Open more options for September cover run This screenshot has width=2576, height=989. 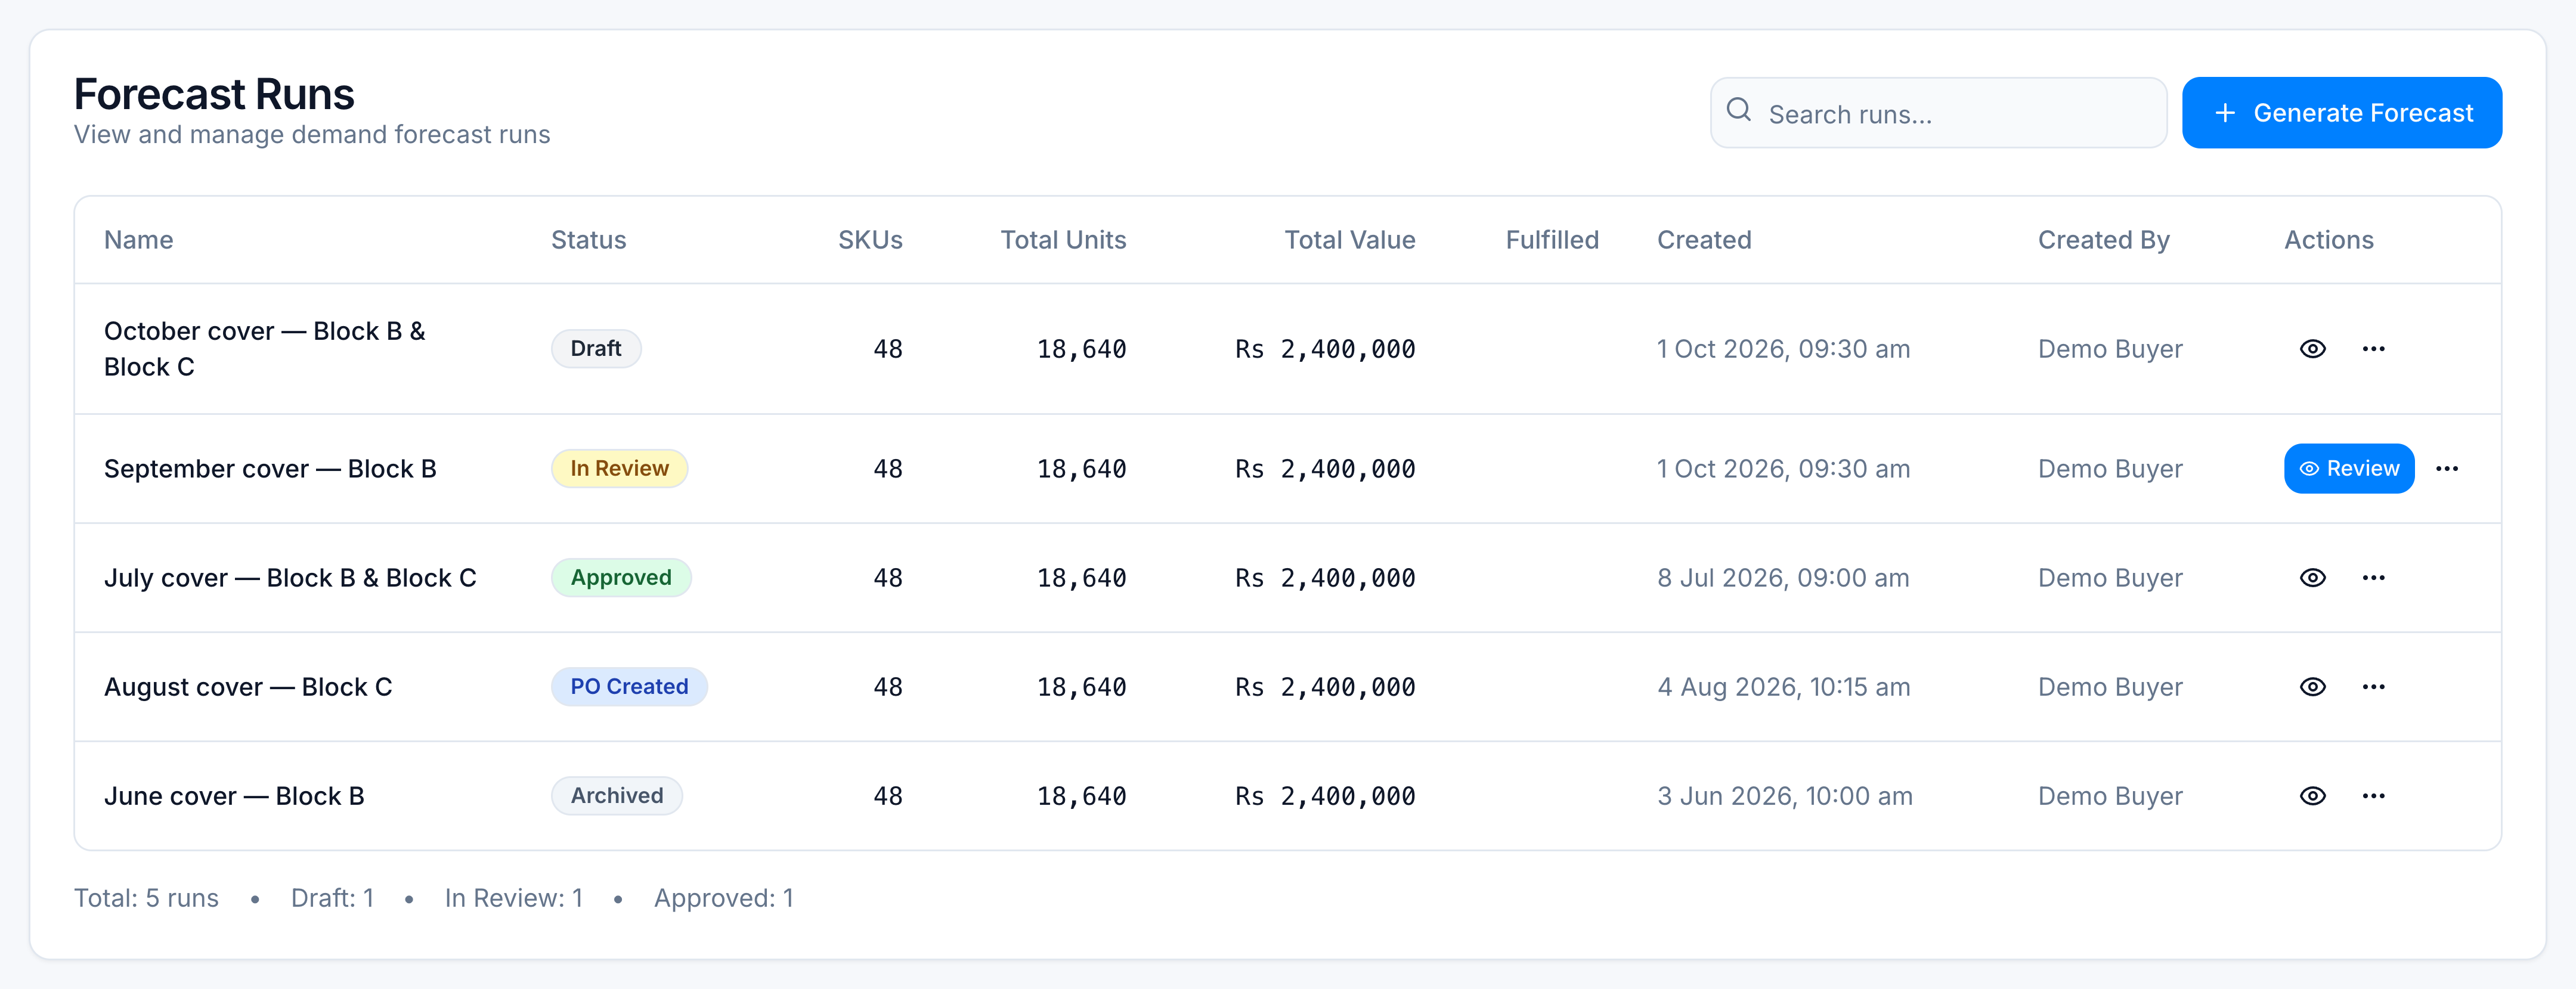2447,469
